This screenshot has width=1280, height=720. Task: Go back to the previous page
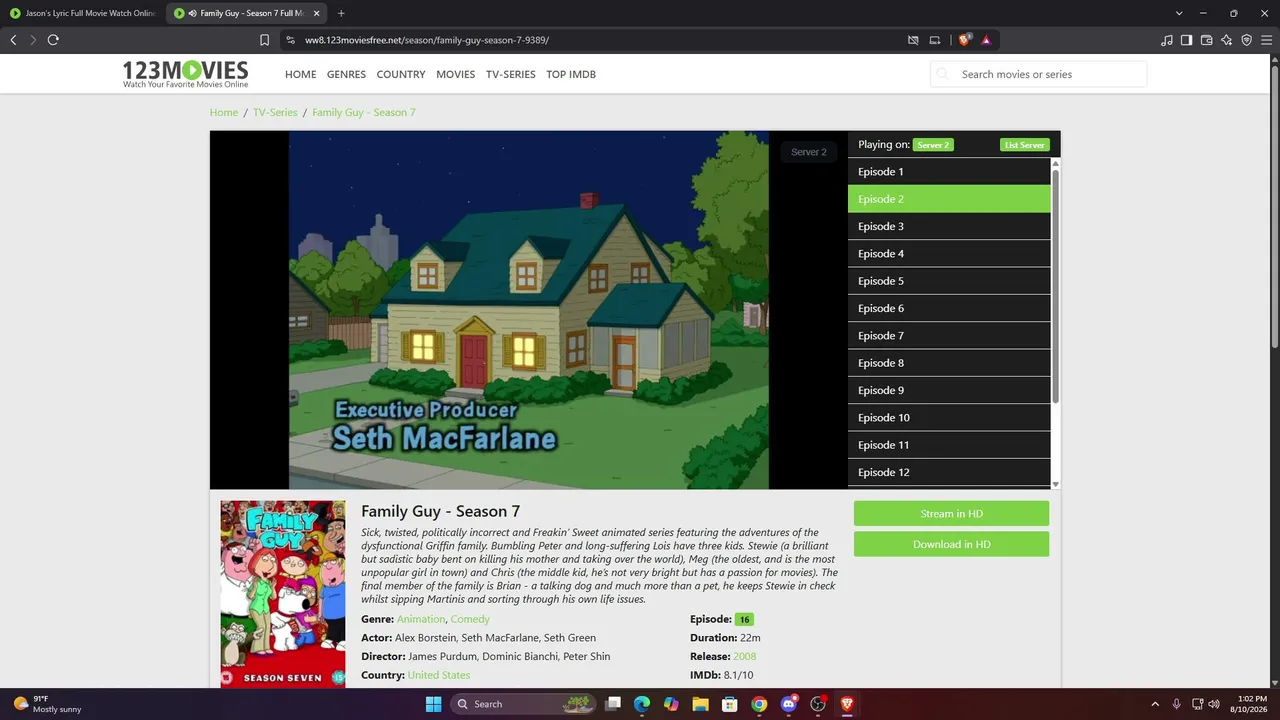[13, 40]
